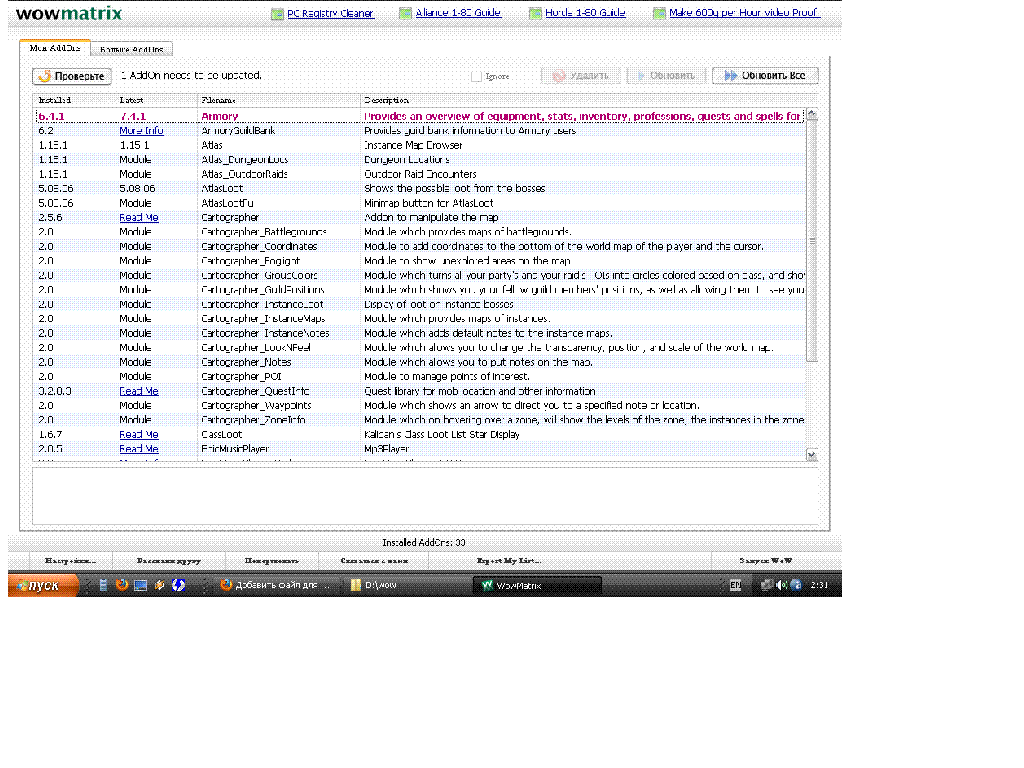Open the Alliance 1-80 Guide link
1024x768 pixels.
click(458, 12)
